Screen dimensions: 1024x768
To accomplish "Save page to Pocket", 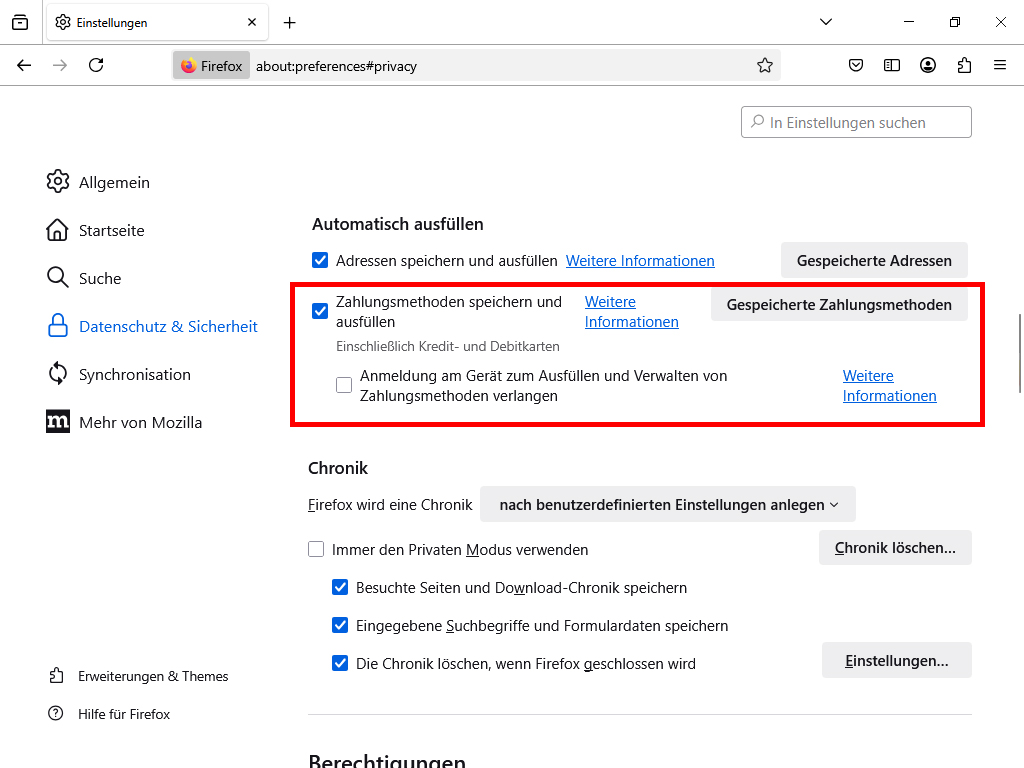I will [x=856, y=65].
